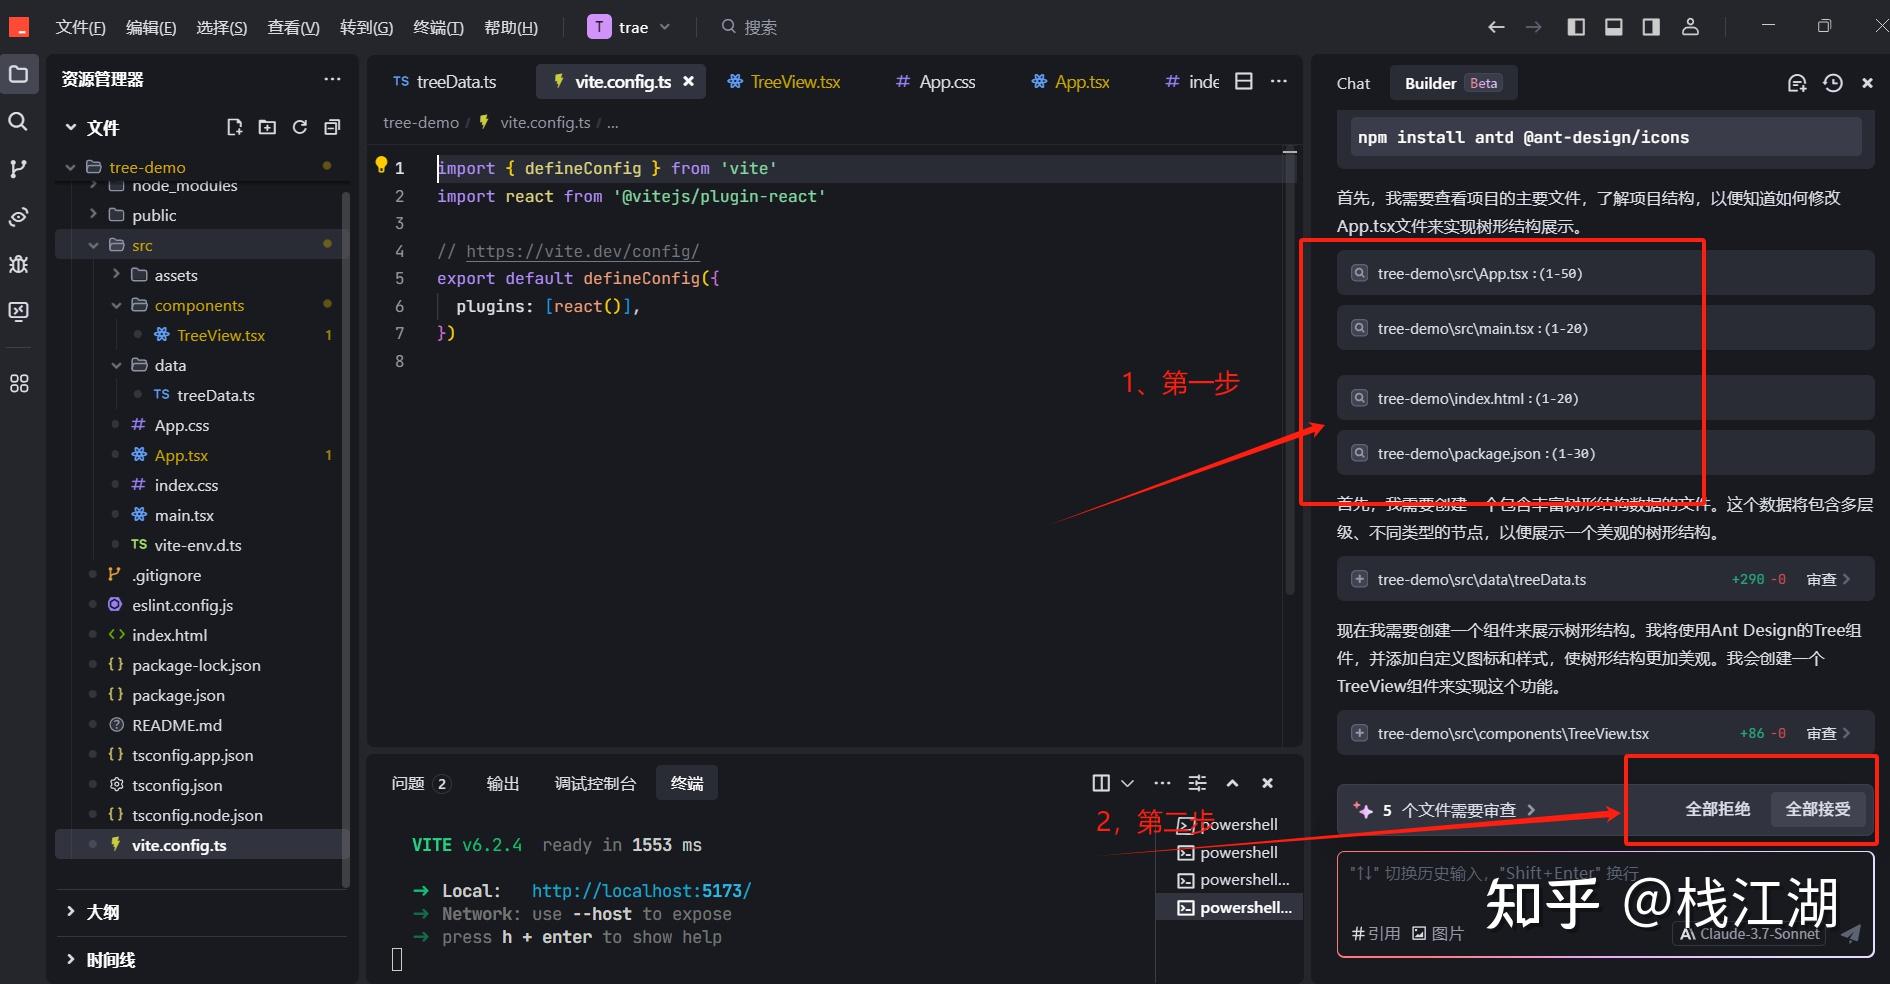The image size is (1890, 984).
Task: Open terminal panel more actions ellipsis
Action: tap(1162, 783)
